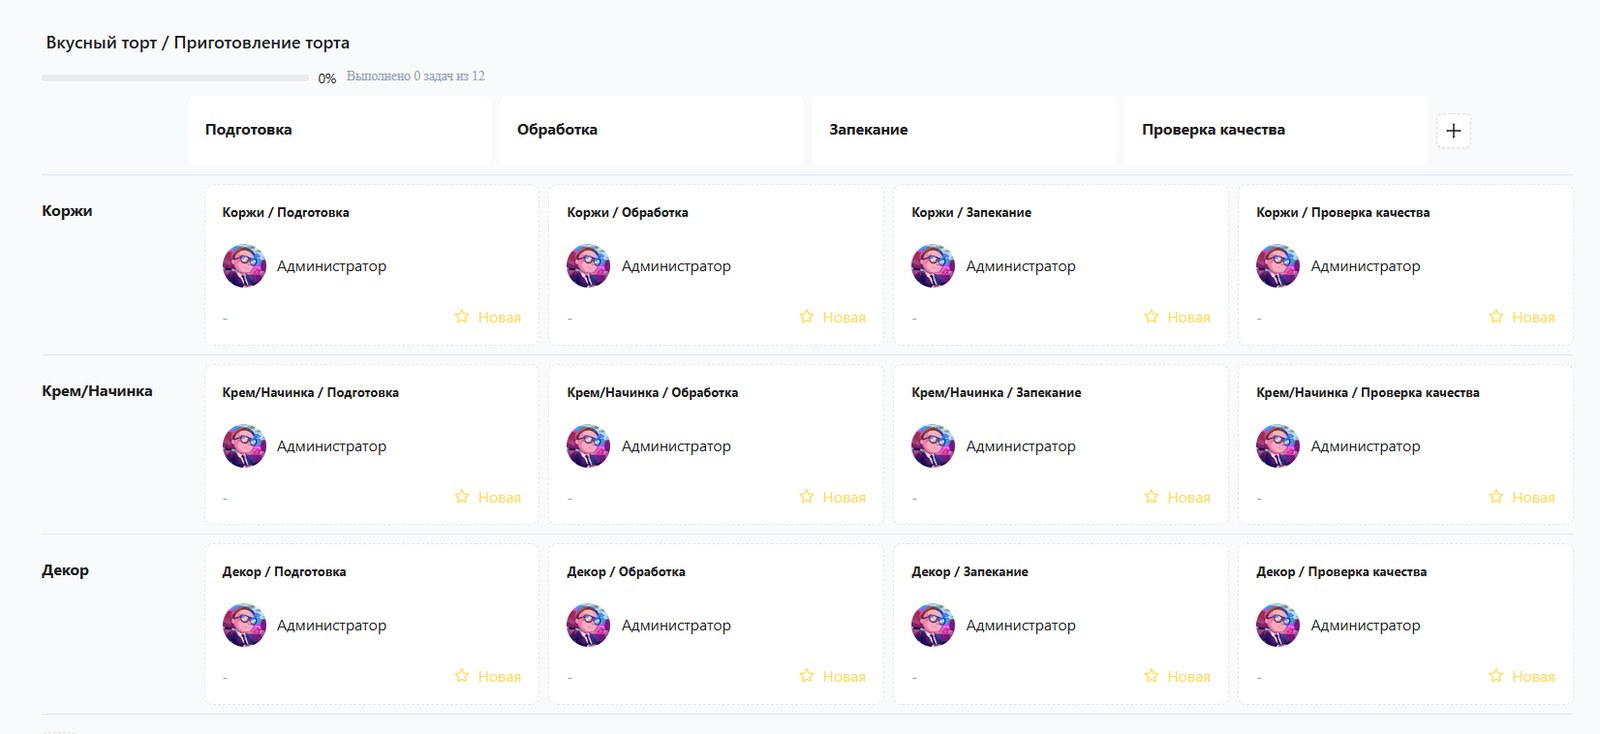Open the Коржи / Обработка task title
The image size is (1600, 734).
click(627, 213)
